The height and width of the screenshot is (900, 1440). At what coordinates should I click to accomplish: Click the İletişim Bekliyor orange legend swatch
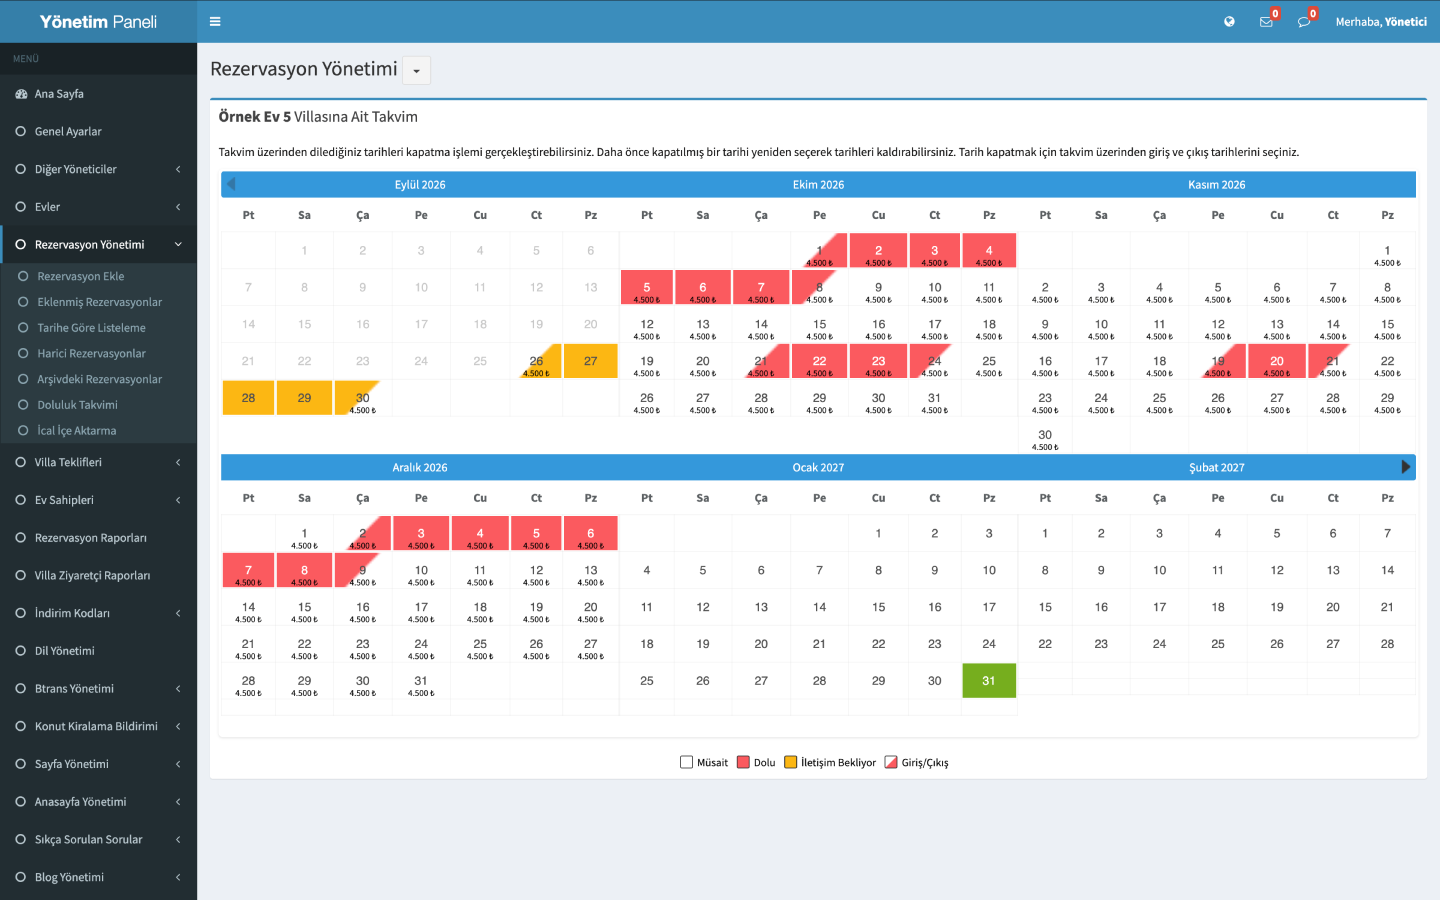[x=790, y=762]
